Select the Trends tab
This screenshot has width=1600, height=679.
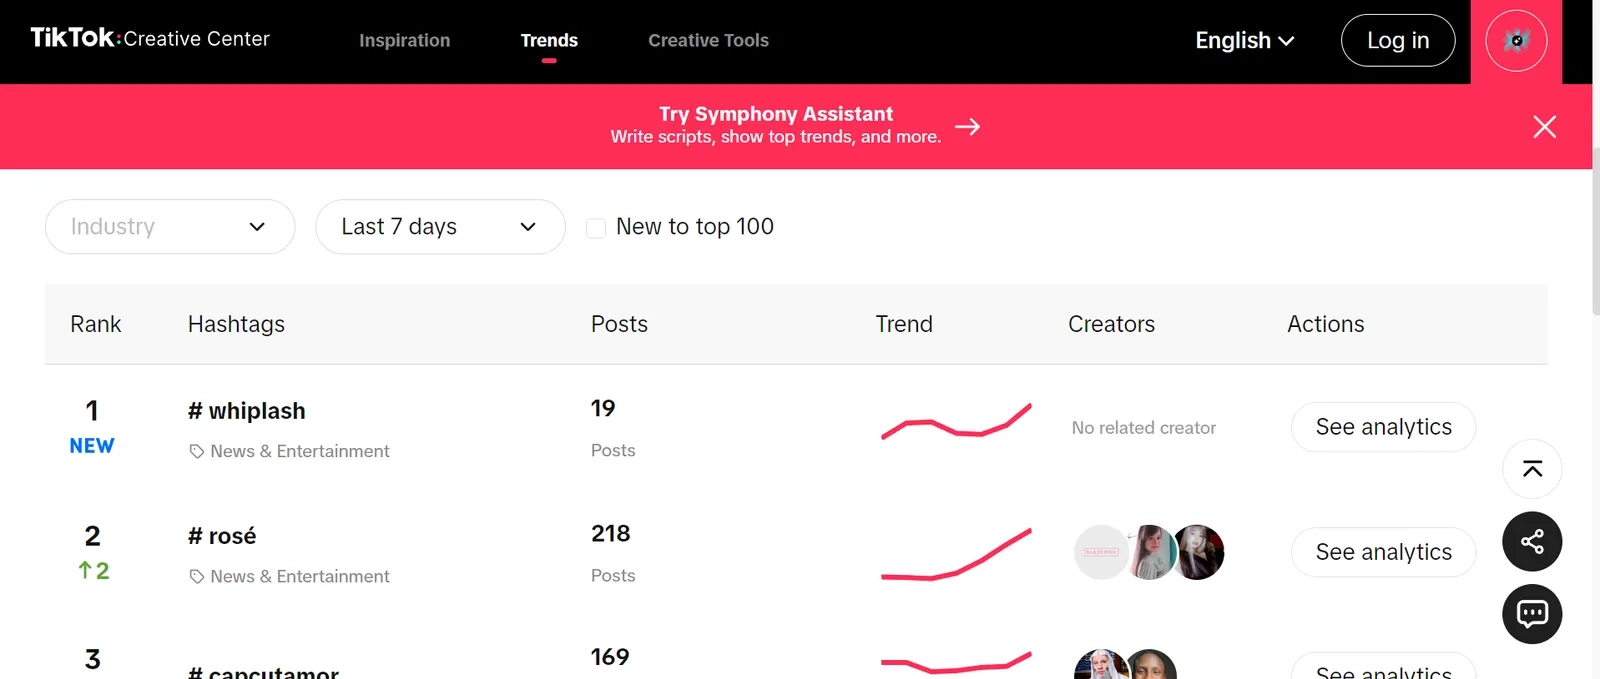[549, 40]
